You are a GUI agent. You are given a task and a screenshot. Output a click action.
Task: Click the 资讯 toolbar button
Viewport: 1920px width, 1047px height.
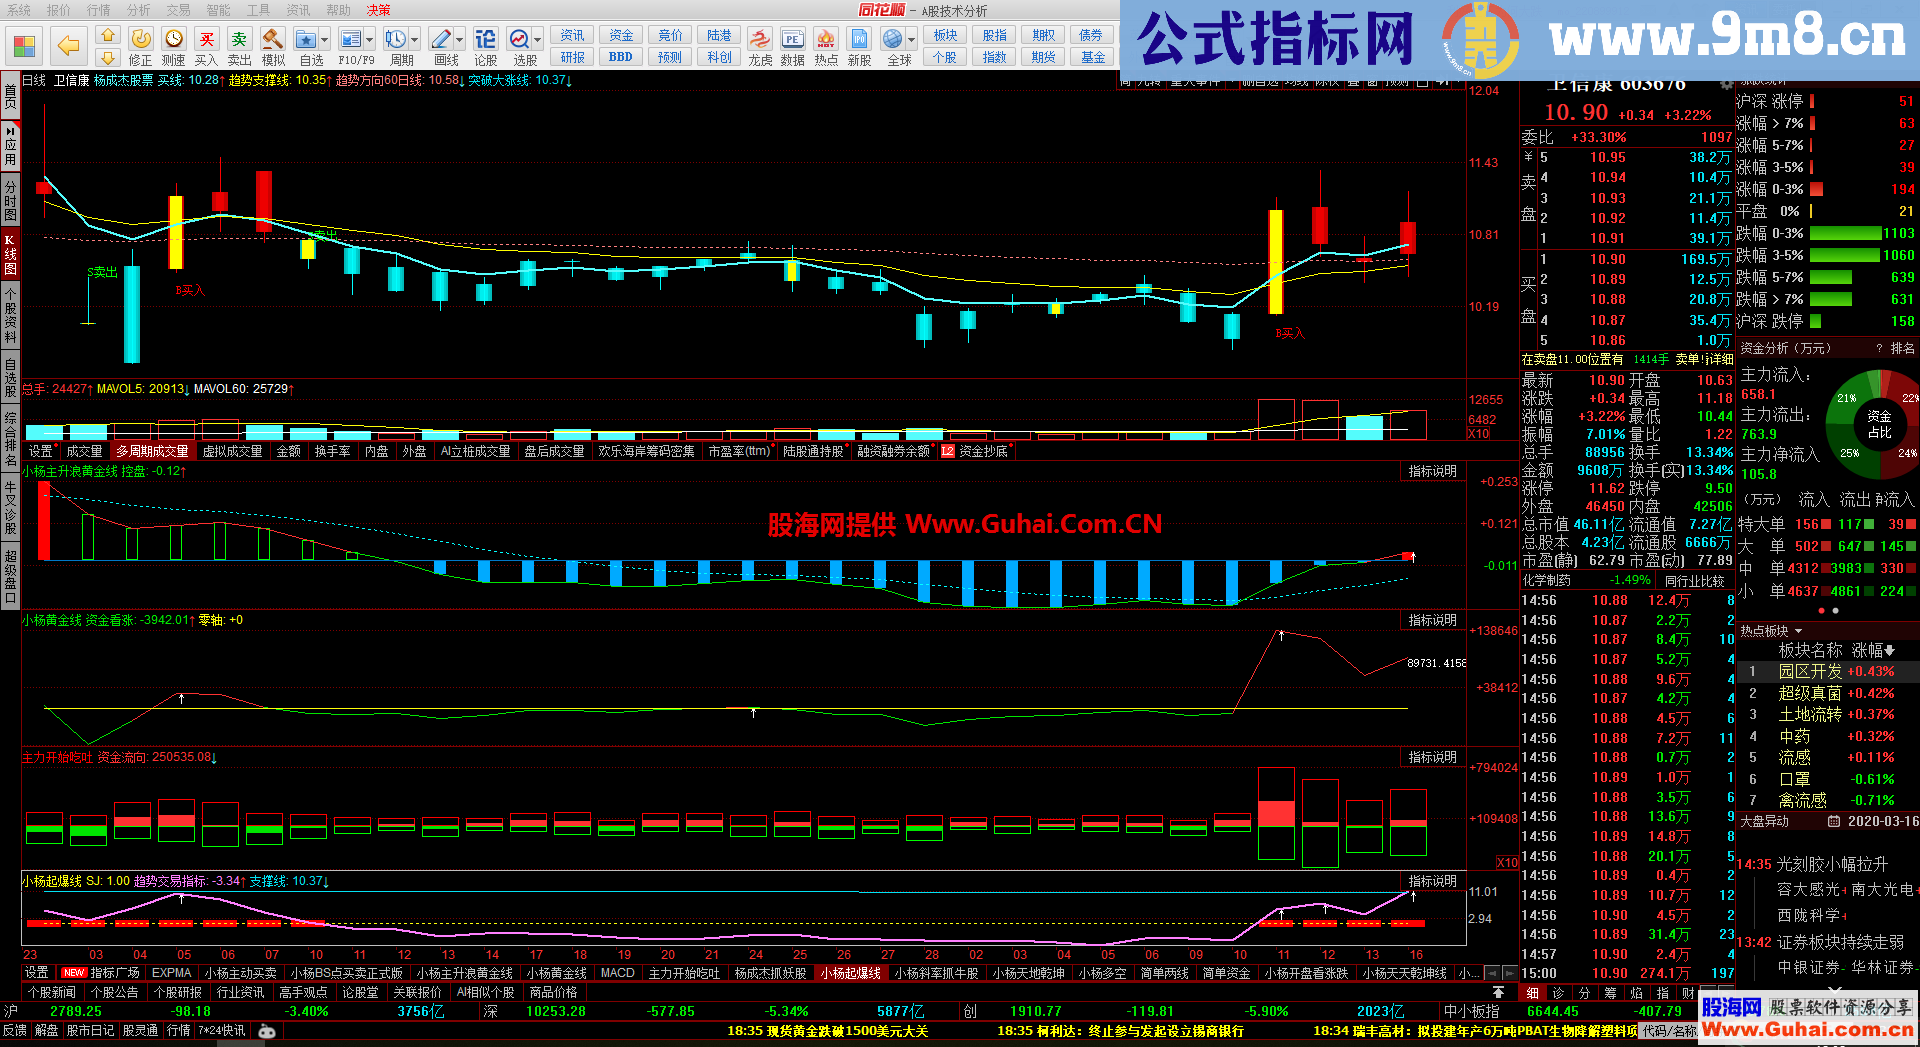coord(573,36)
